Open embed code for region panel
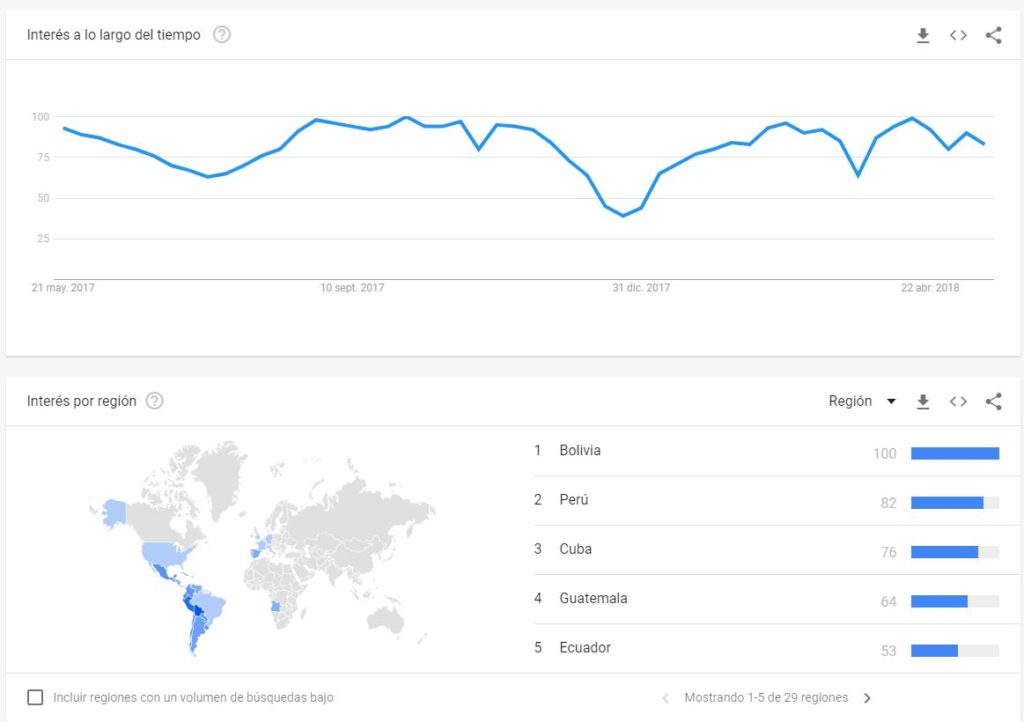The image size is (1024, 722). [x=958, y=401]
